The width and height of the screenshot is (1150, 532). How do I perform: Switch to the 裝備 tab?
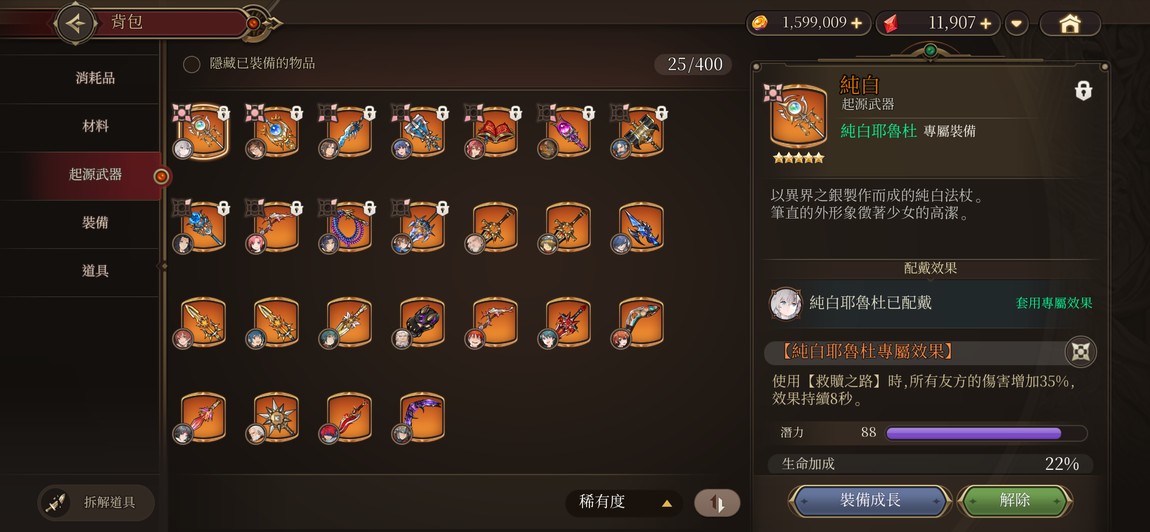(95, 222)
